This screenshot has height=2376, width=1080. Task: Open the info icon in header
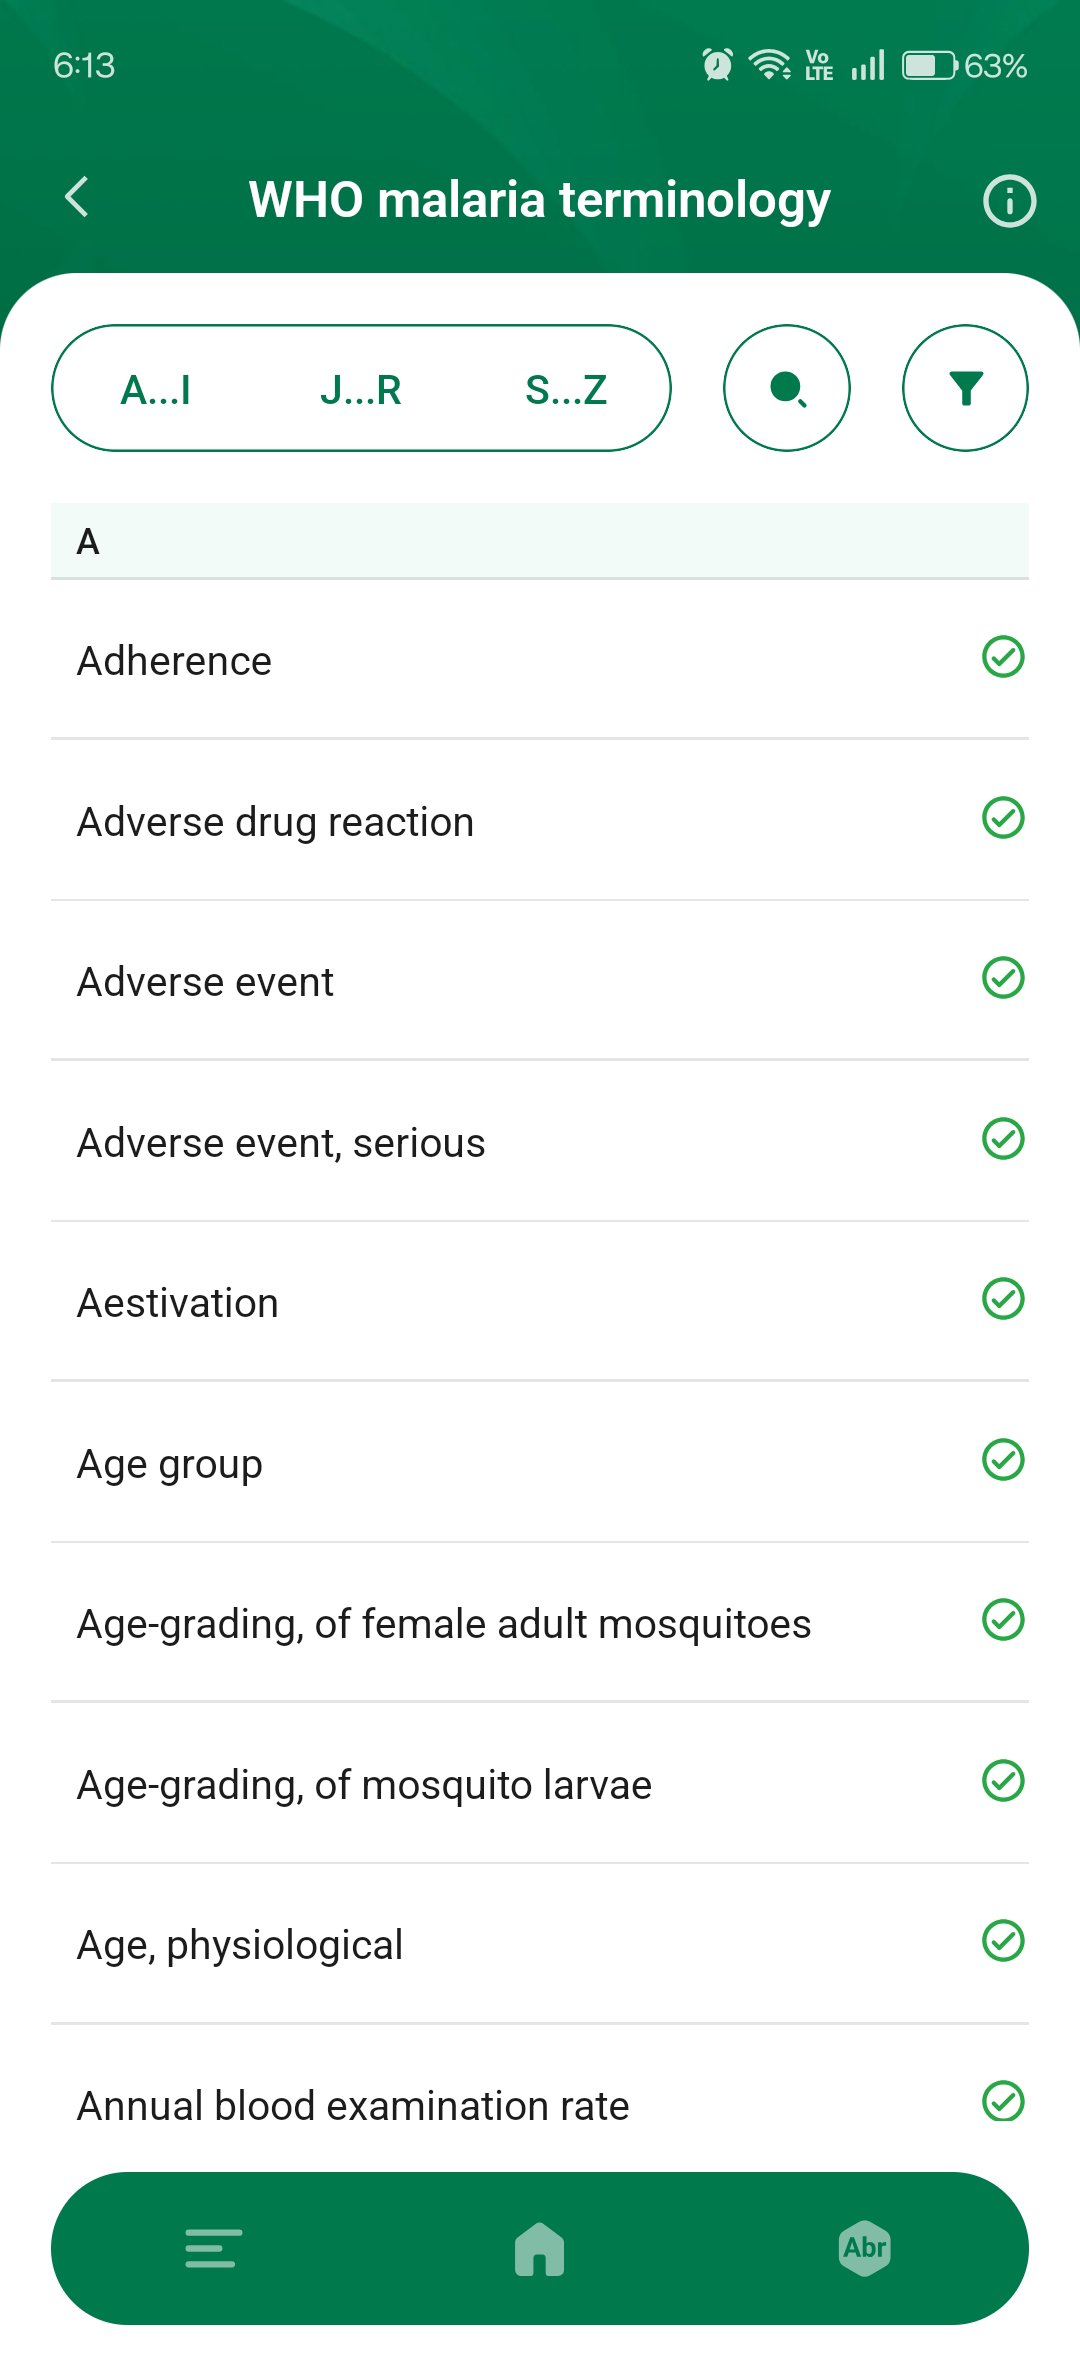(x=1009, y=201)
